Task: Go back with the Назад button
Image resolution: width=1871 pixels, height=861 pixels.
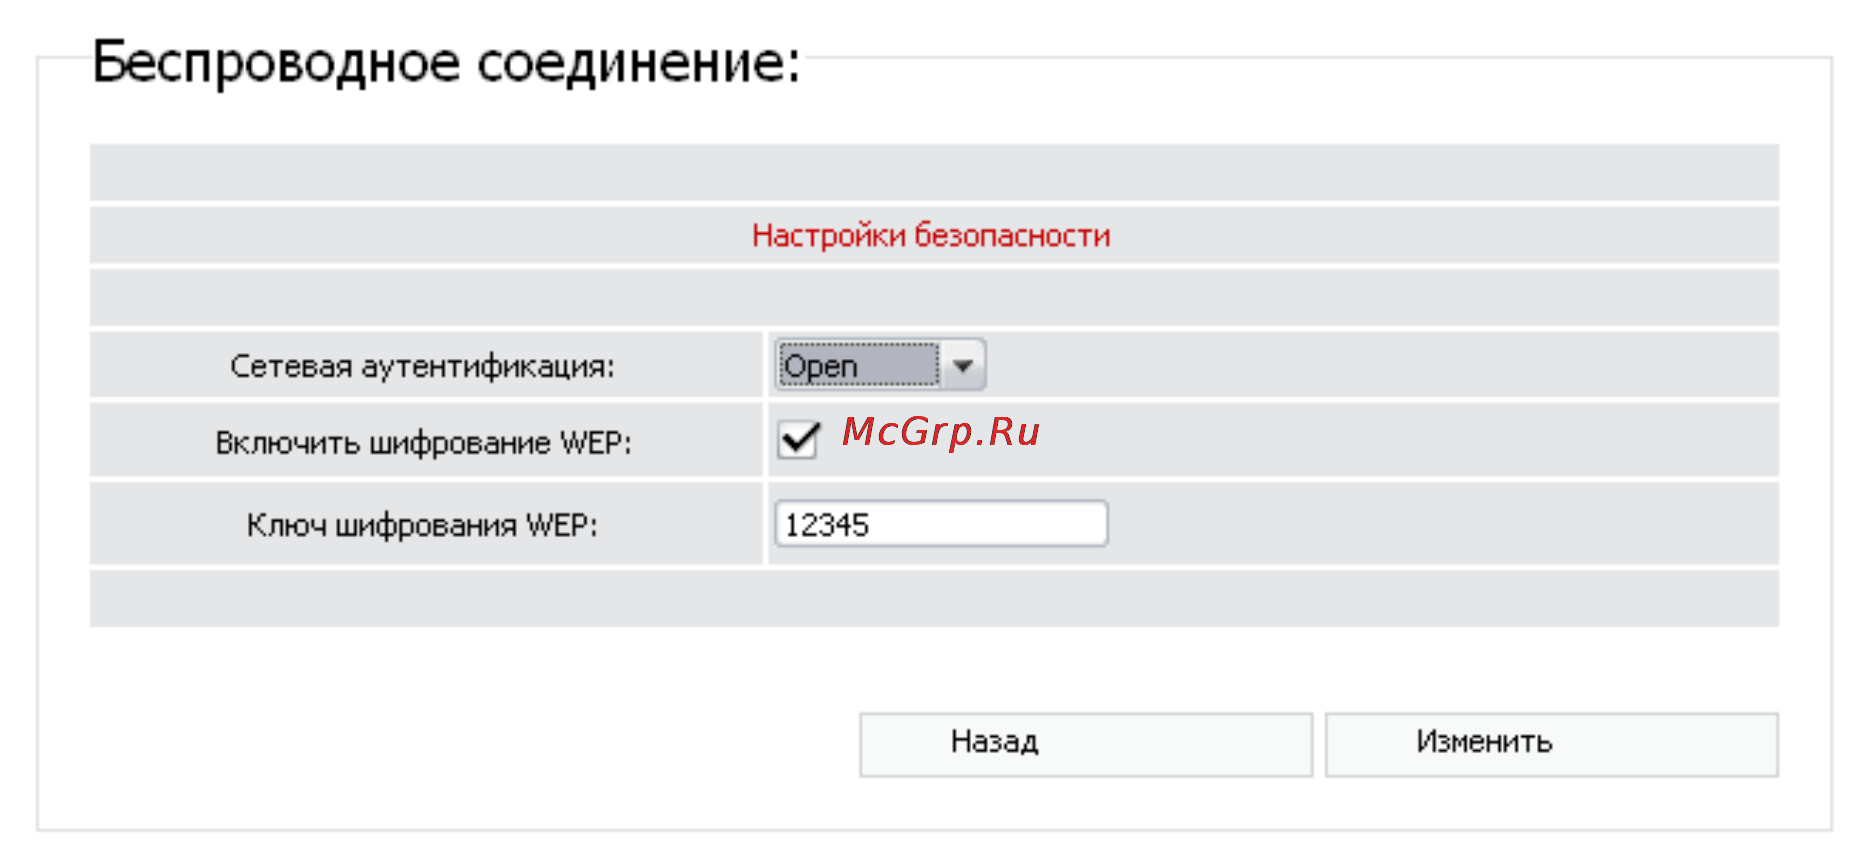Action: click(1086, 744)
